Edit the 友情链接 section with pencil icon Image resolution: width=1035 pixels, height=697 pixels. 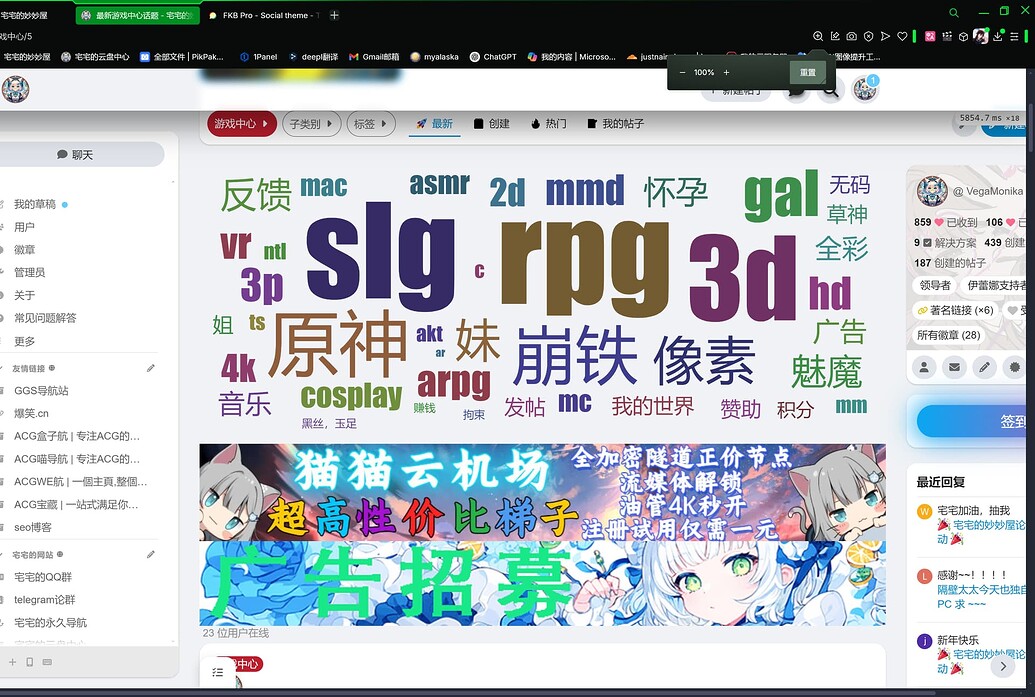(x=151, y=368)
